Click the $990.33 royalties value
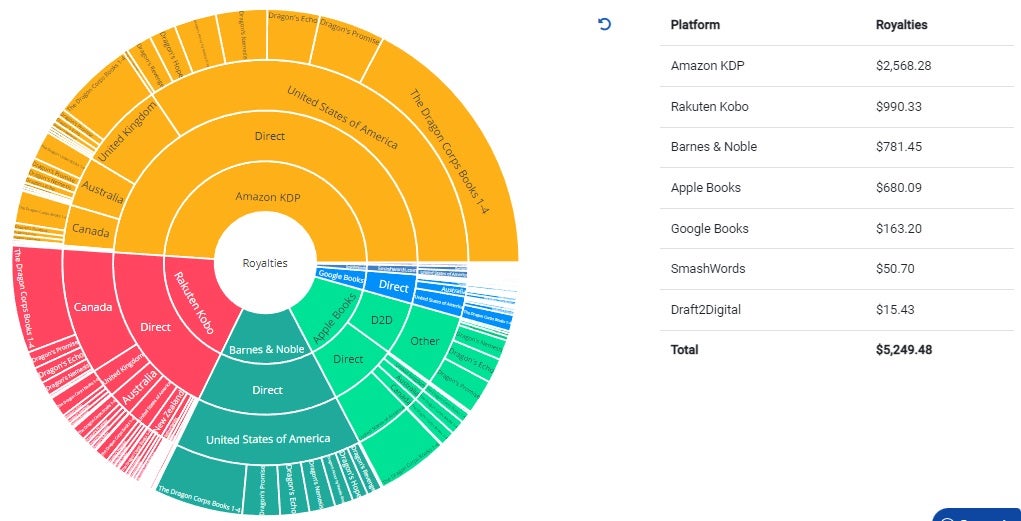Viewport: 1021px width, 521px height. (x=899, y=106)
